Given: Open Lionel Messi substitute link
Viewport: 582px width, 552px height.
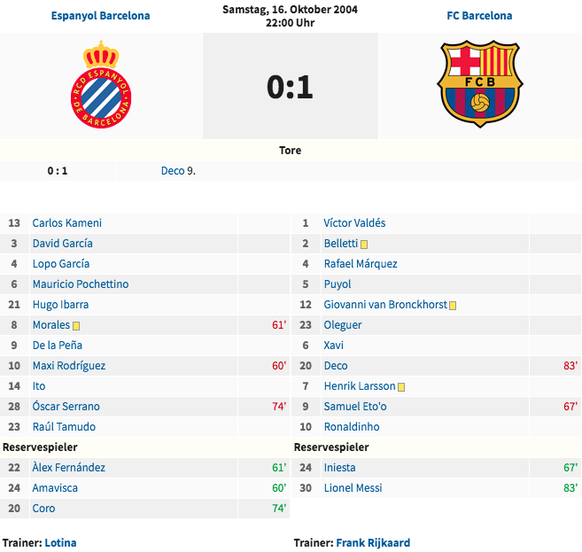Looking at the screenshot, I should coord(353,488).
